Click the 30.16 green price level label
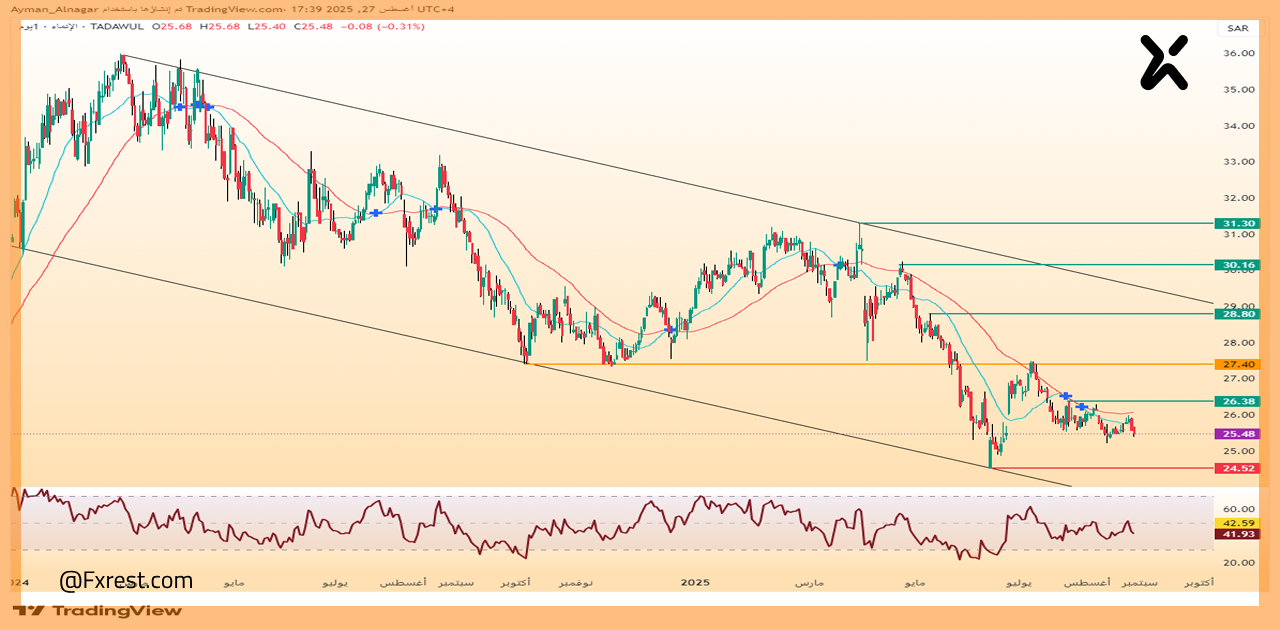 point(1235,265)
